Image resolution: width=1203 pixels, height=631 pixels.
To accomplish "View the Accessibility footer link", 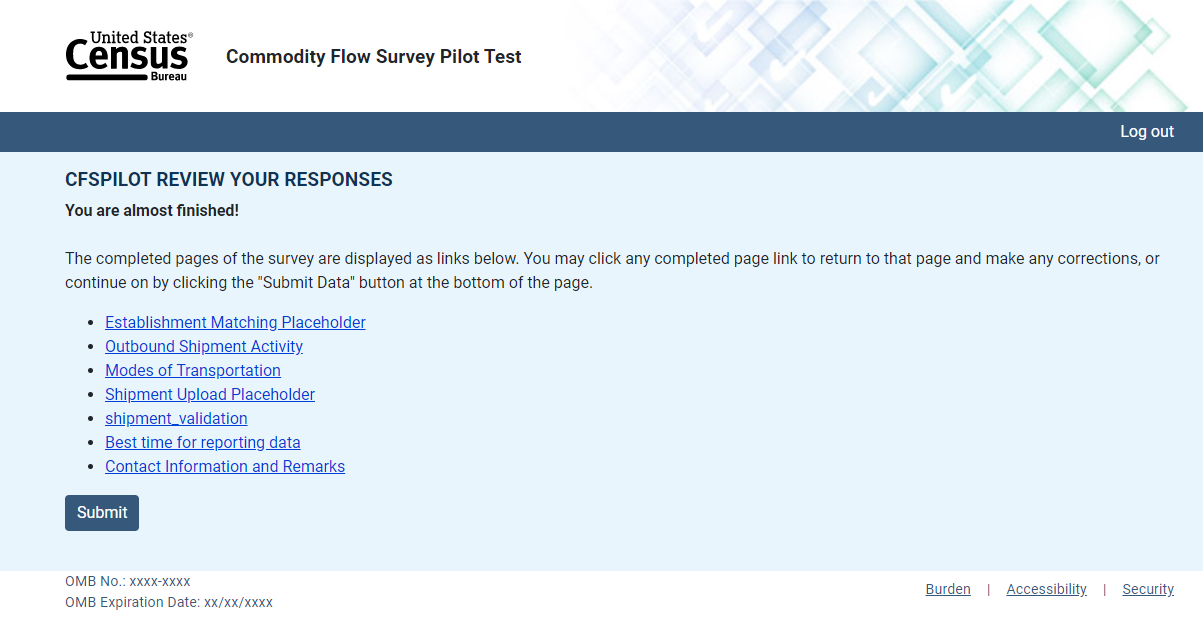I will point(1046,590).
